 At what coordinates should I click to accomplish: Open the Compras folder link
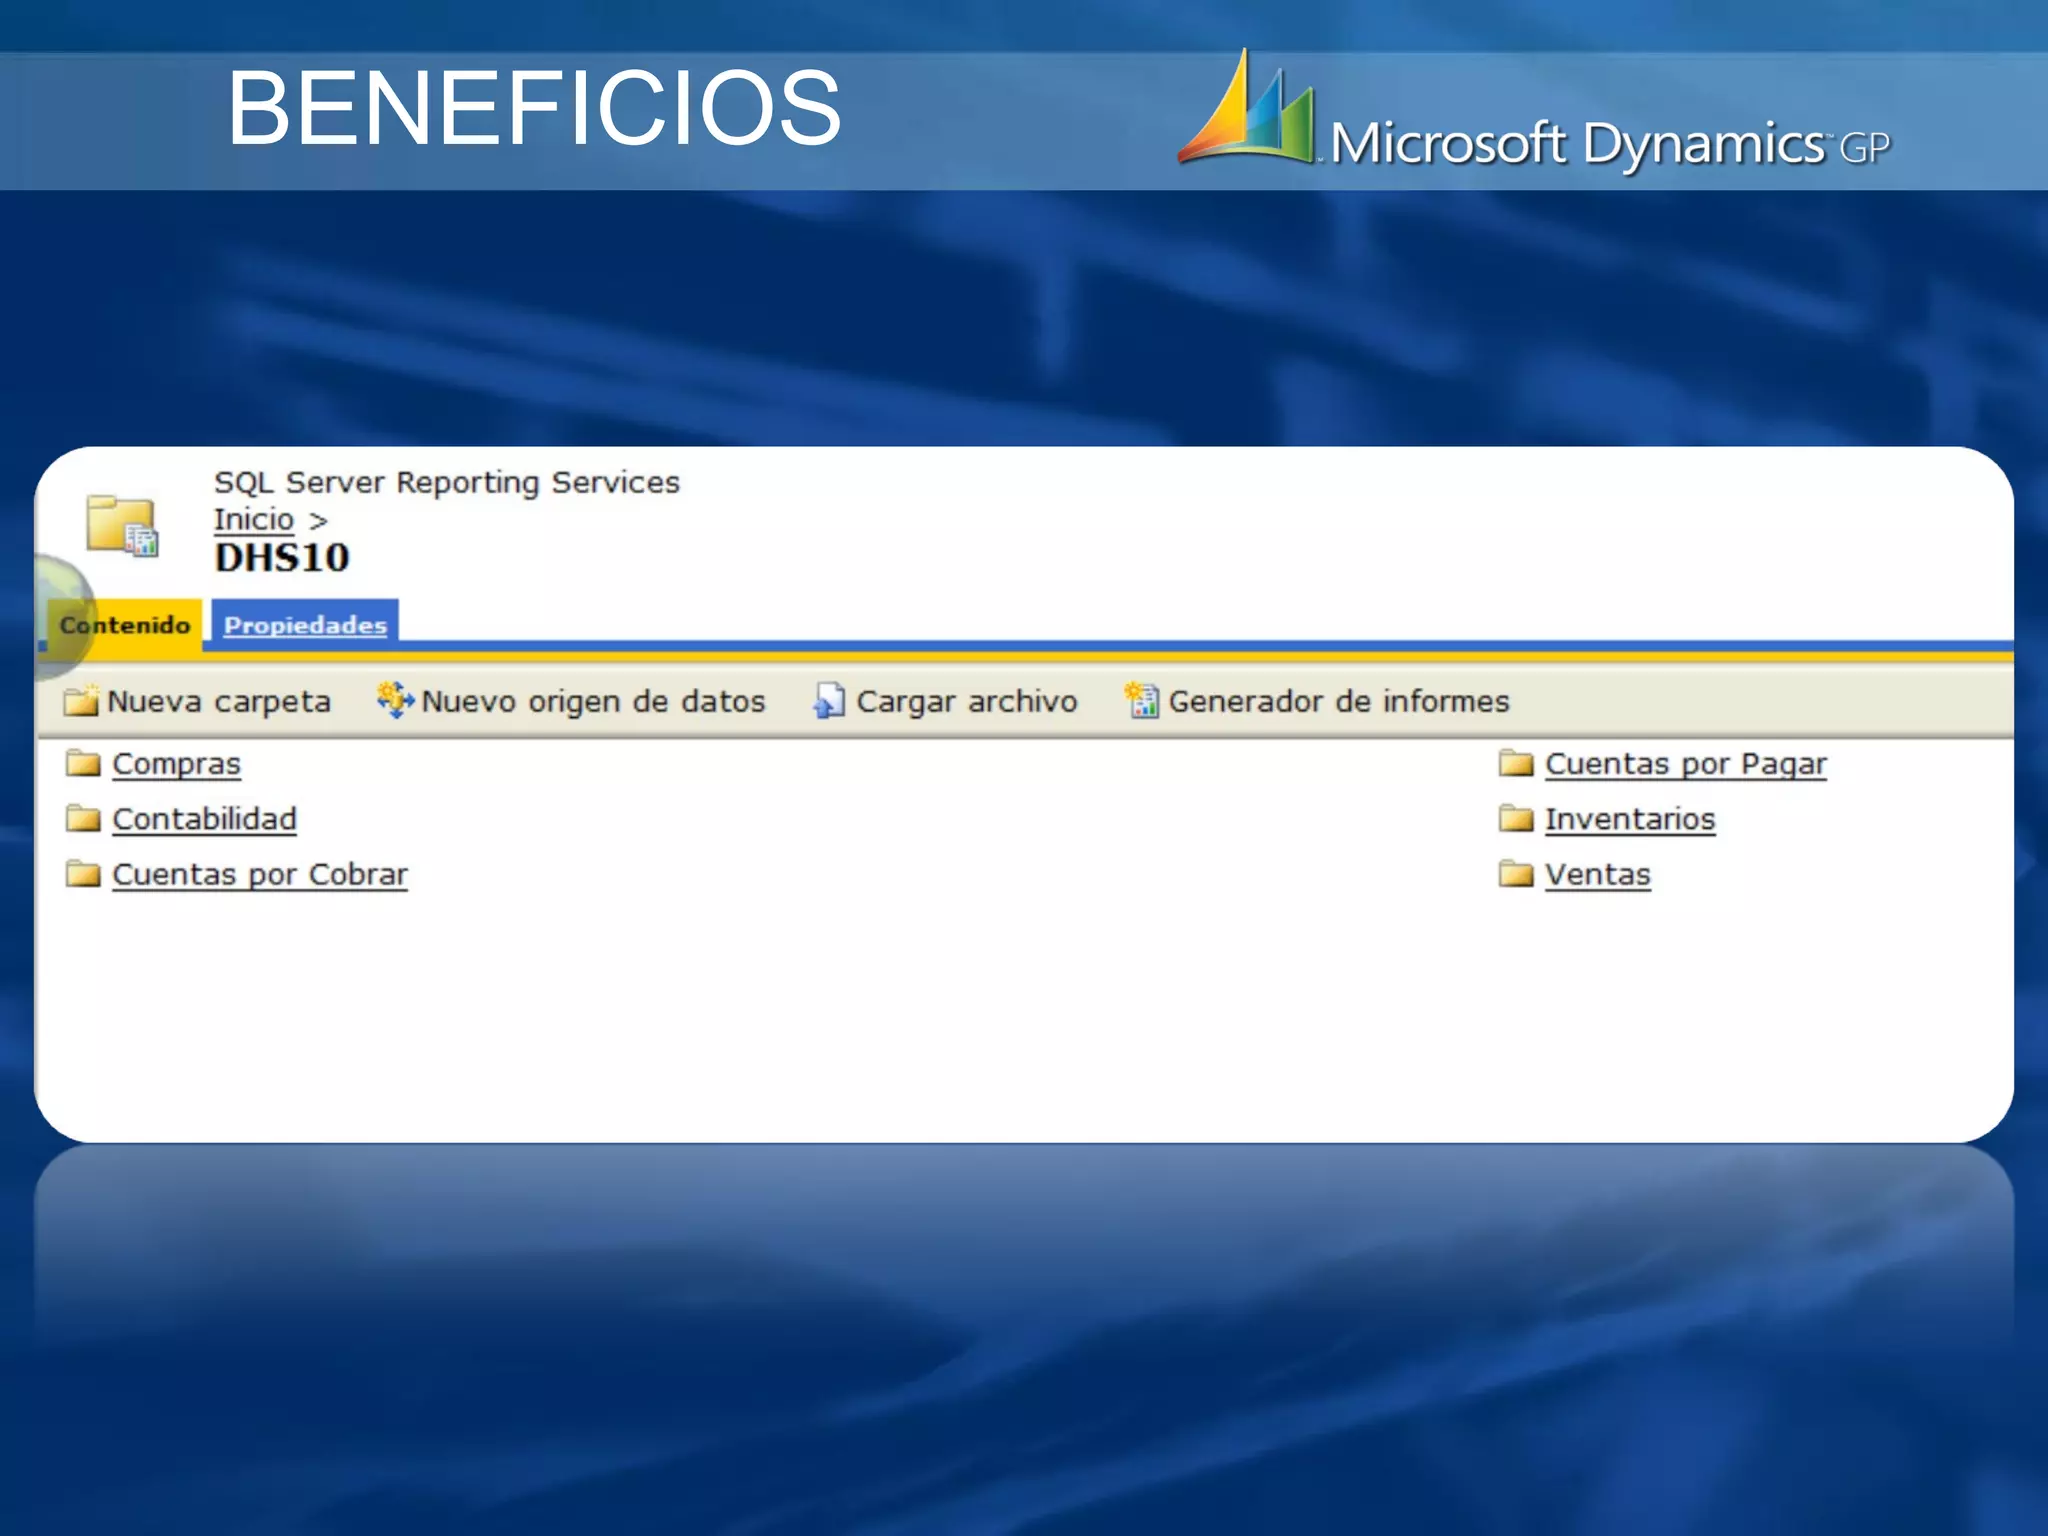(x=177, y=764)
